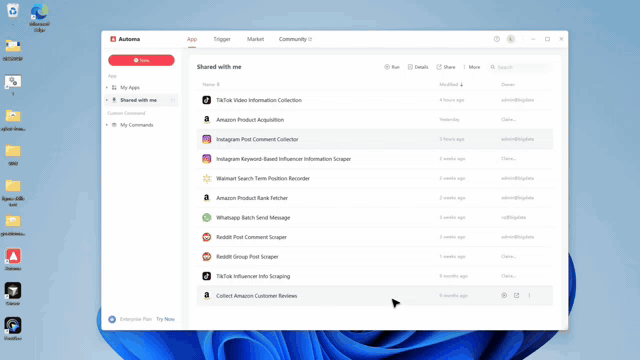The height and width of the screenshot is (360, 640).
Task: Click Share in the toolbar
Action: [446, 67]
